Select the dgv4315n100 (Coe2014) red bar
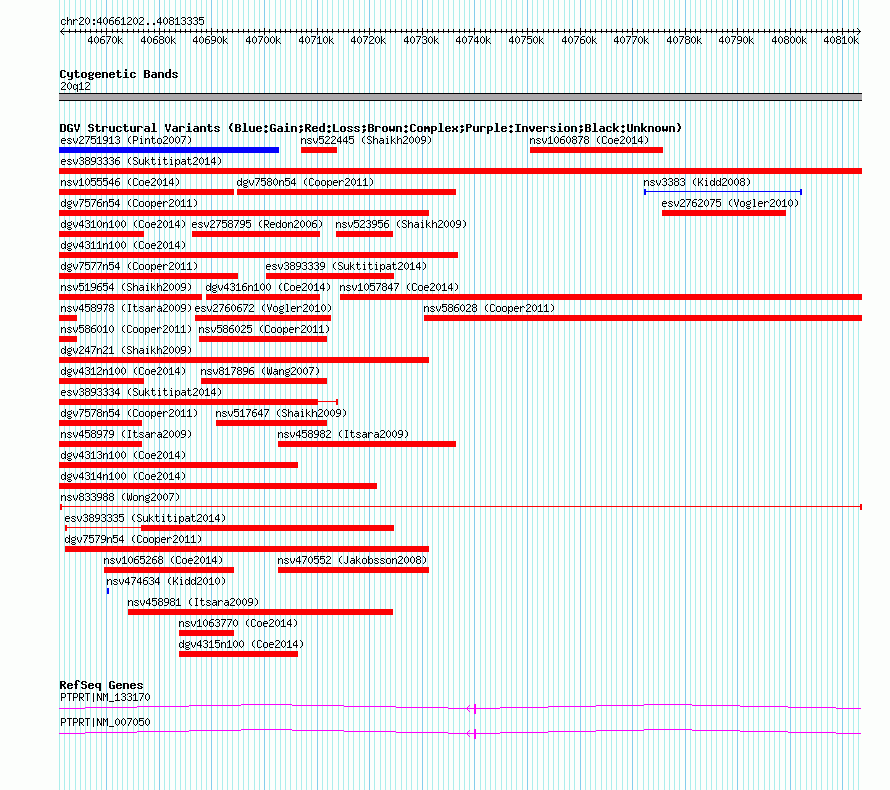This screenshot has height=790, width=890. coord(238,654)
